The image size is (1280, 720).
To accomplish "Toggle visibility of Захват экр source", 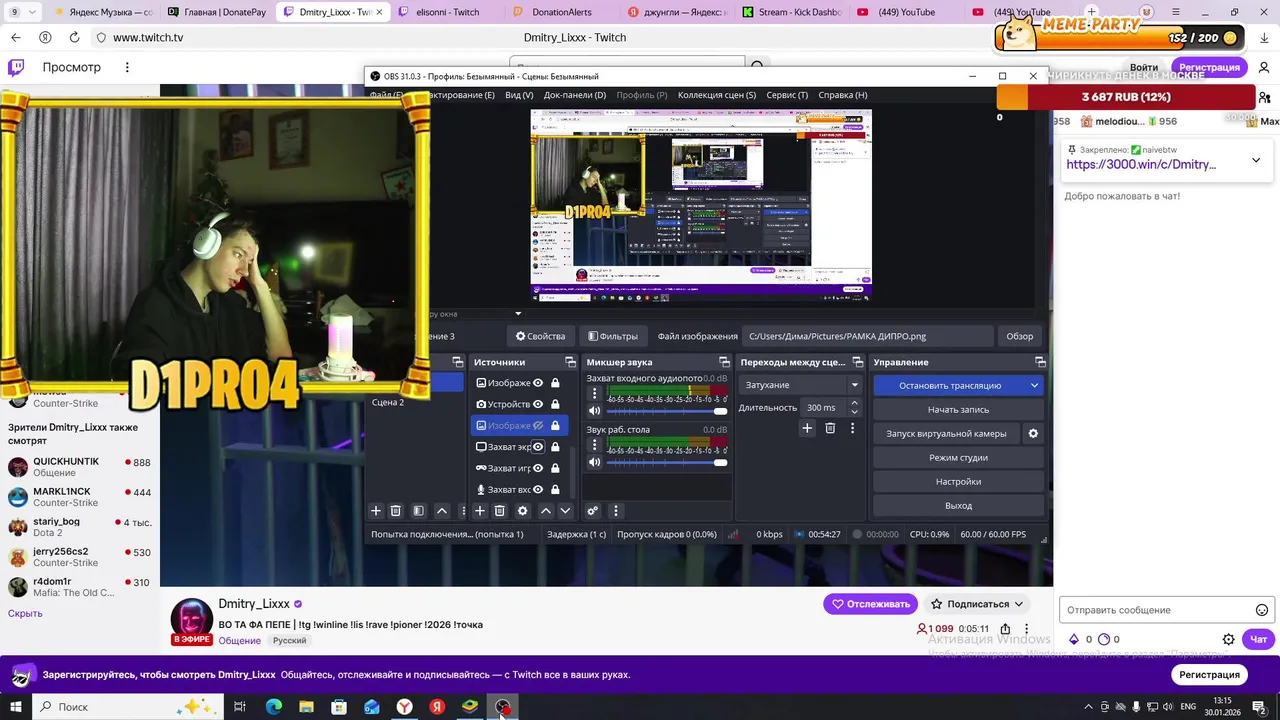I will 538,447.
